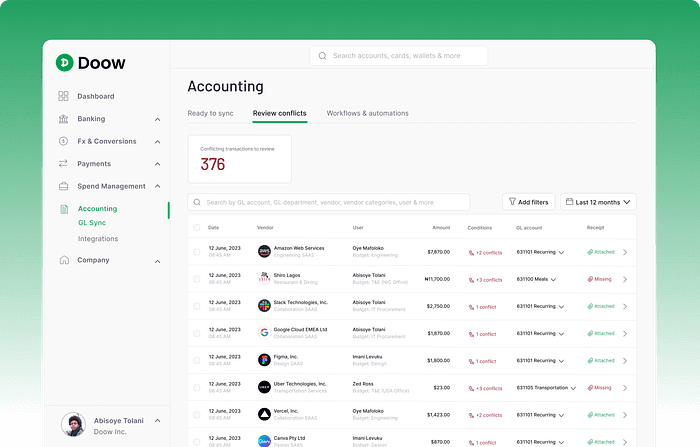Click the Doow logo icon

[64, 63]
